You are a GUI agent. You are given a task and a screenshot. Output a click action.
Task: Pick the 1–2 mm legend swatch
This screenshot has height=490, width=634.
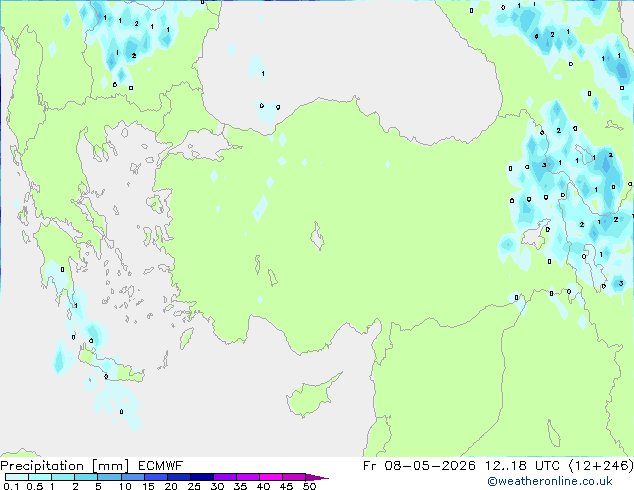[x=63, y=477]
